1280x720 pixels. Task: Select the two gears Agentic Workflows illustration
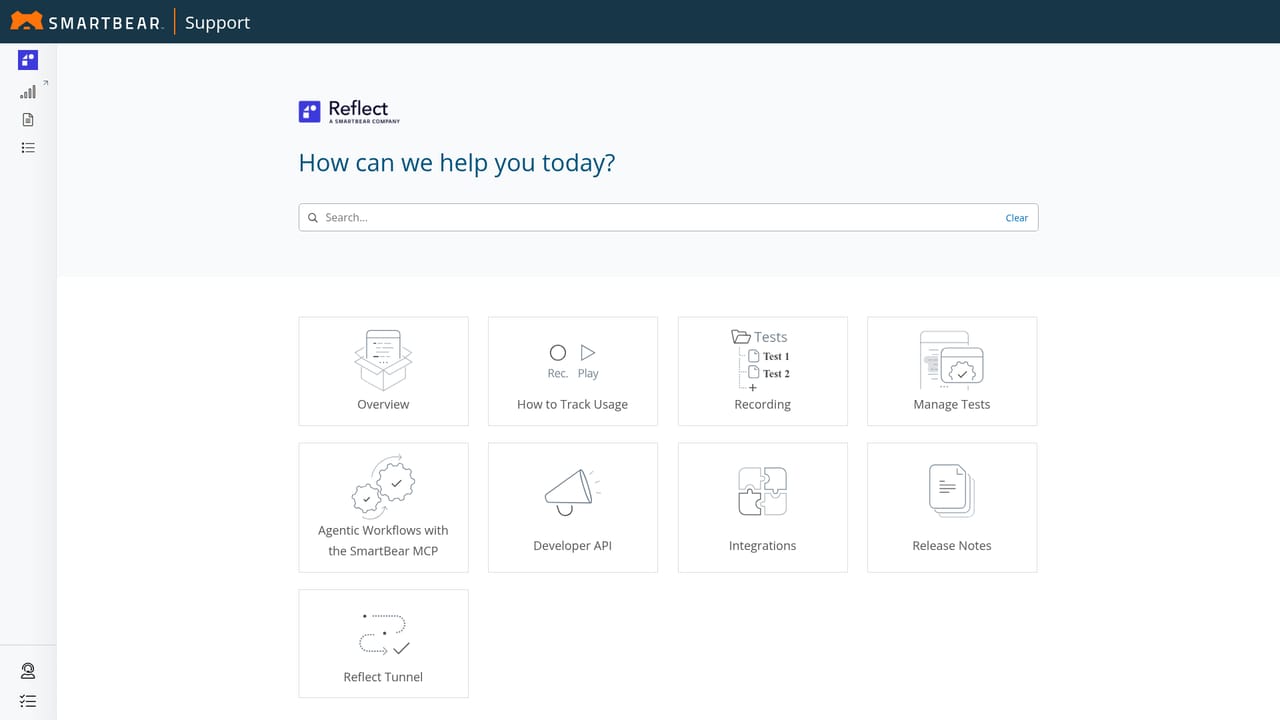pos(383,485)
